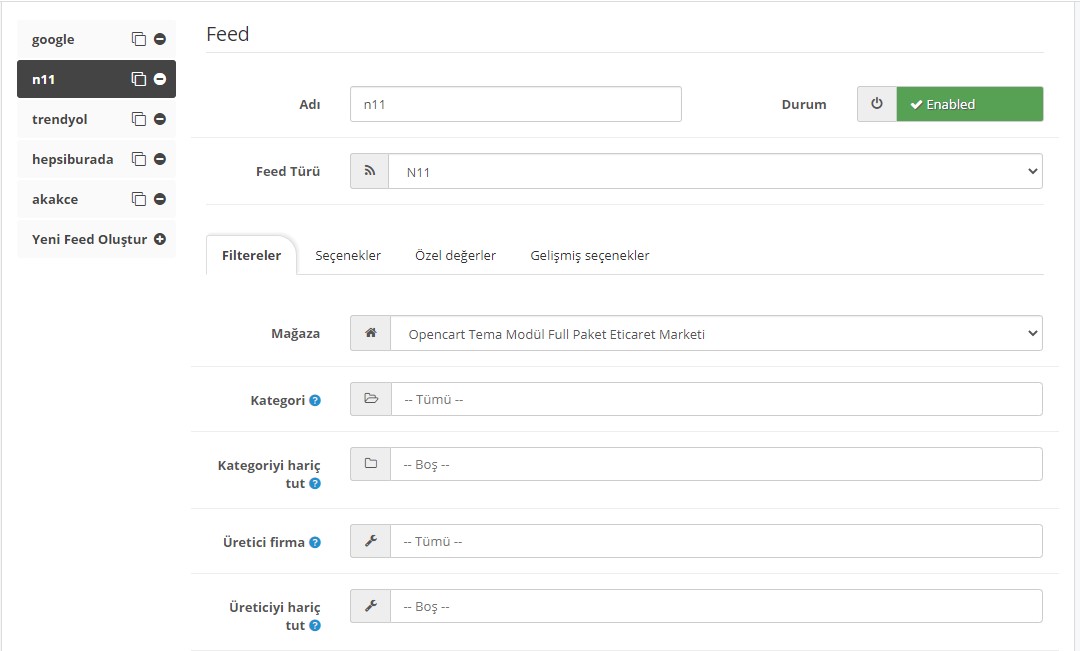Viewport: 1080px width, 651px height.
Task: Toggle the green Enabled status button
Action: click(969, 104)
